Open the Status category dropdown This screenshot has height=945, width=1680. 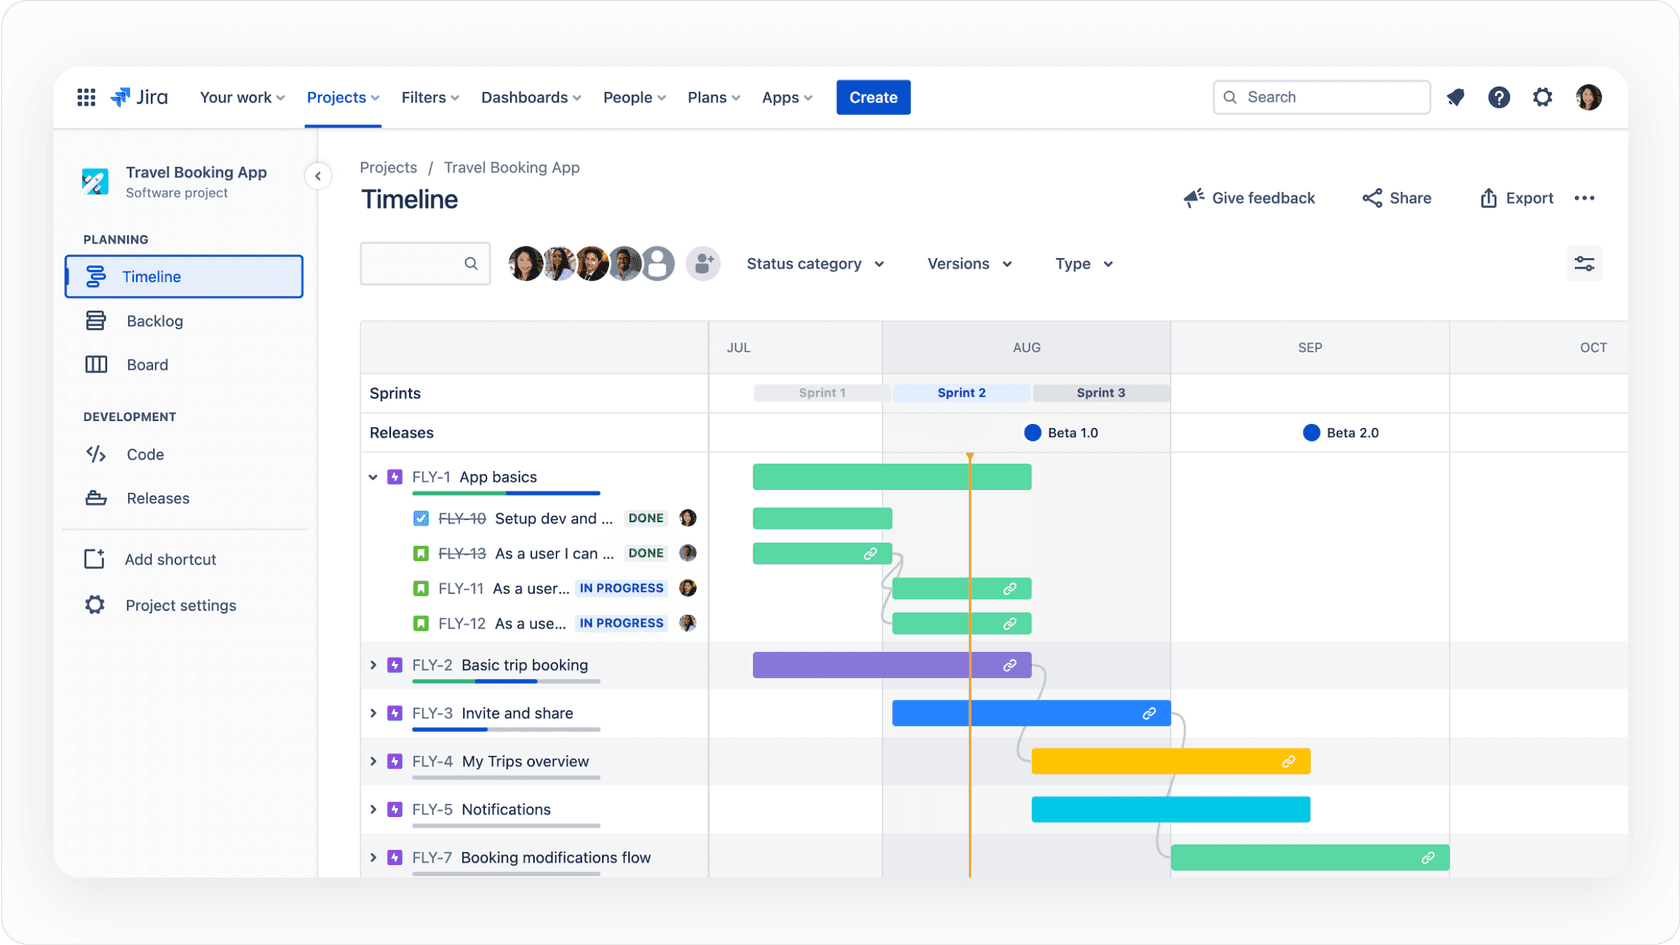point(815,263)
